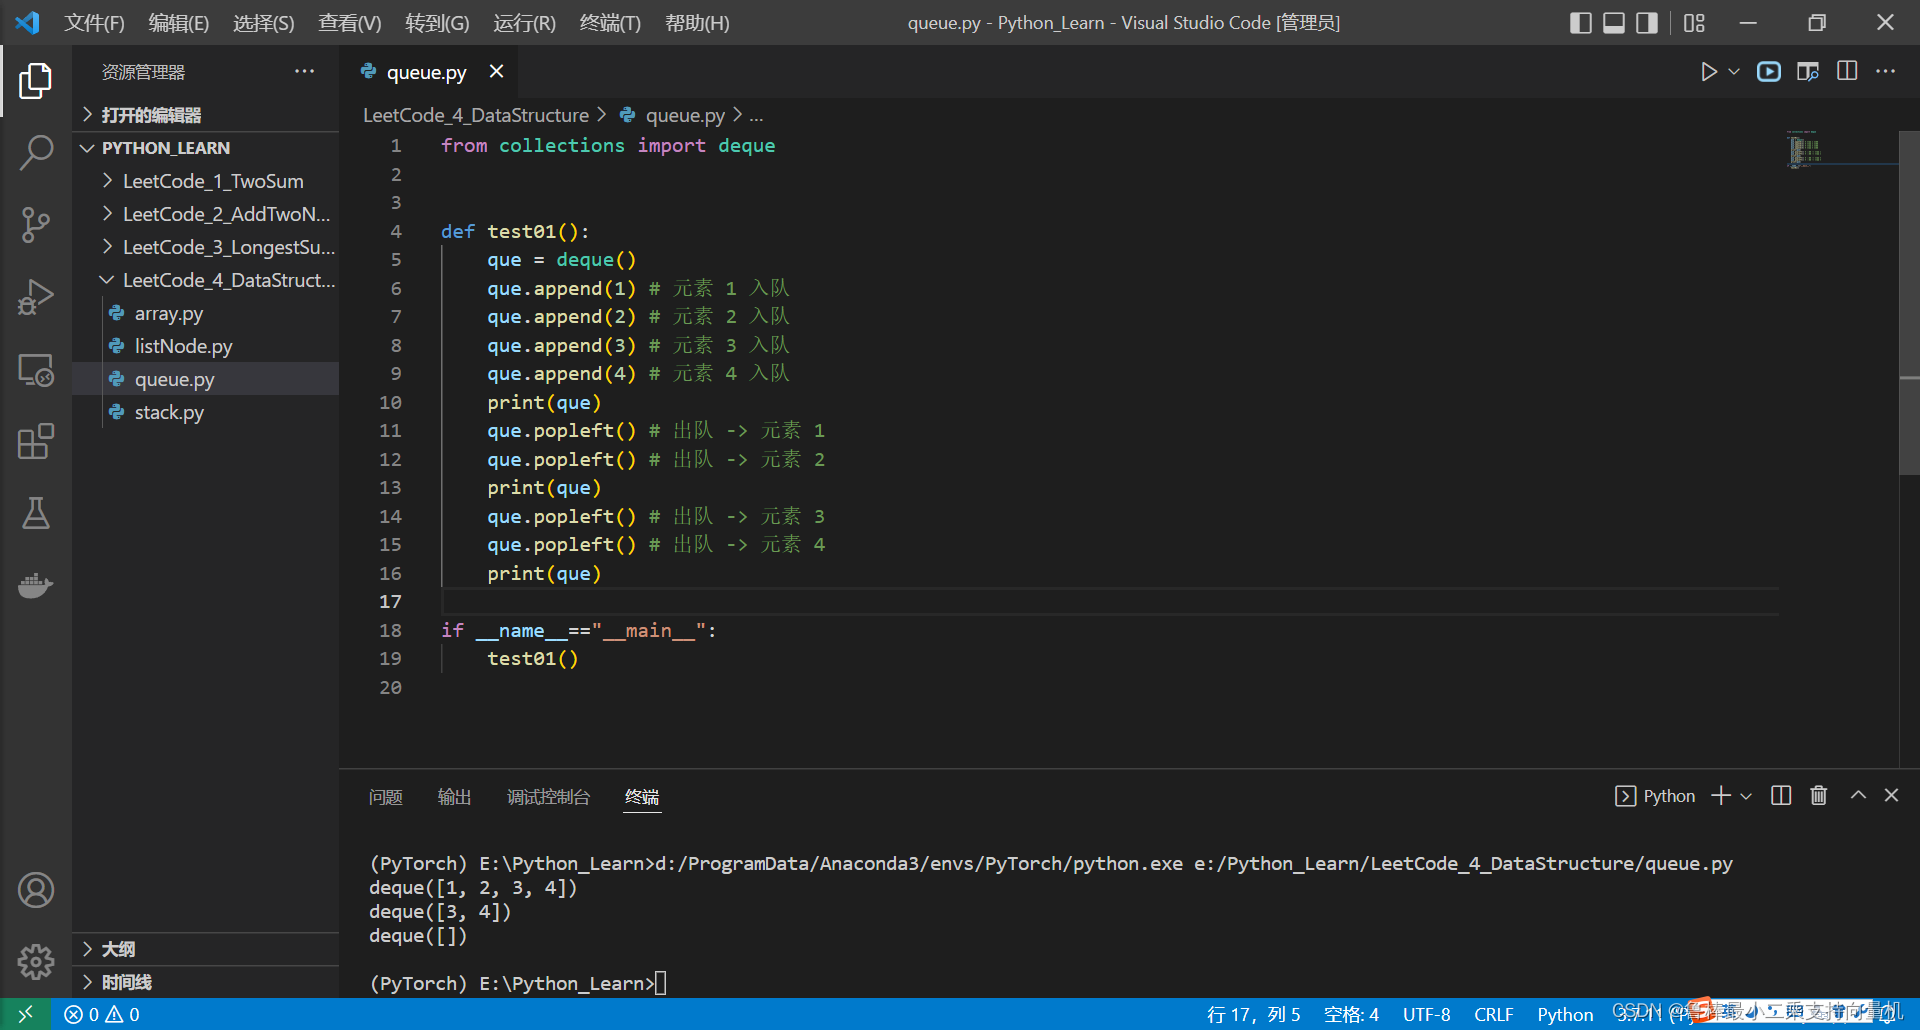Expand the 大纲 outline section
This screenshot has width=1920, height=1030.
click(x=206, y=949)
